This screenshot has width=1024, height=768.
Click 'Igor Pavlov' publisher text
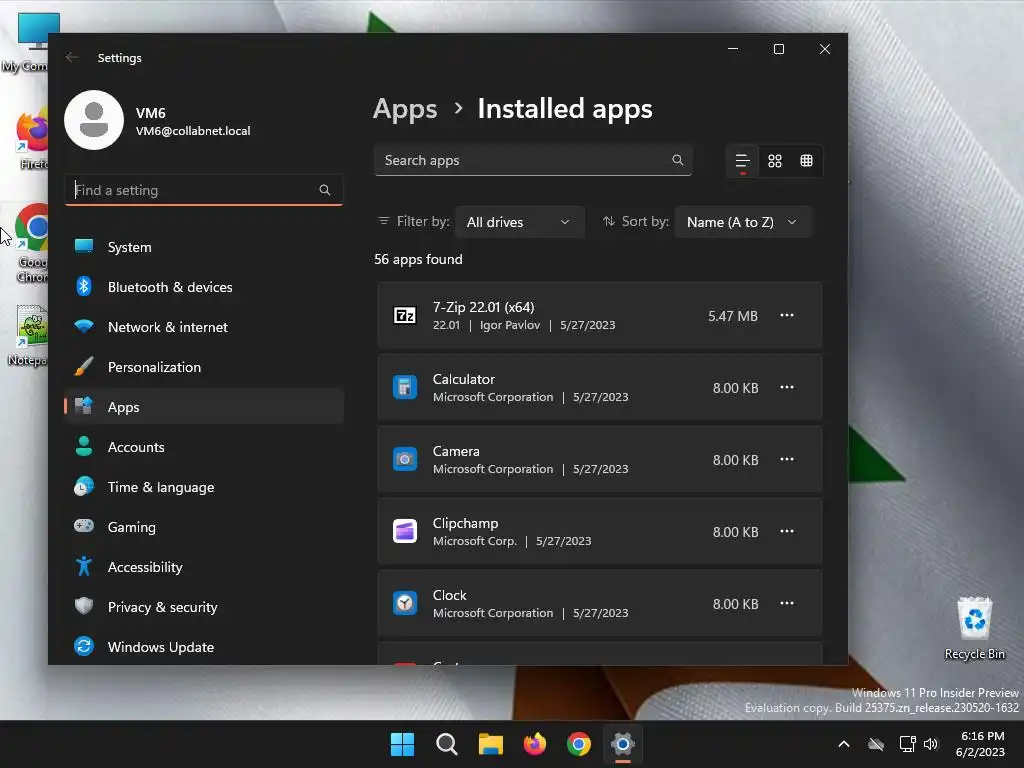[510, 325]
